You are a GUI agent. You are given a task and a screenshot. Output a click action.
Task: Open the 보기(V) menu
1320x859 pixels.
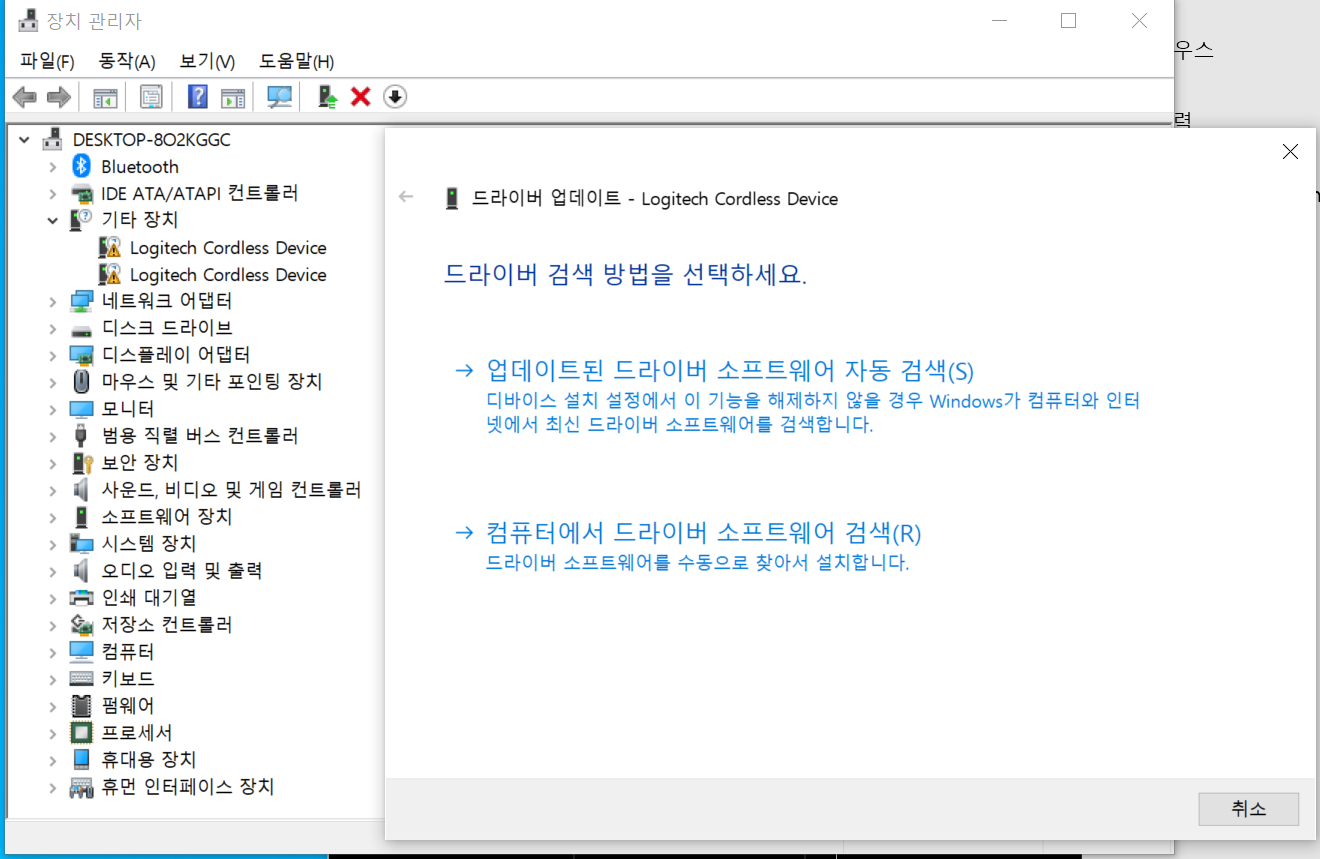[207, 61]
